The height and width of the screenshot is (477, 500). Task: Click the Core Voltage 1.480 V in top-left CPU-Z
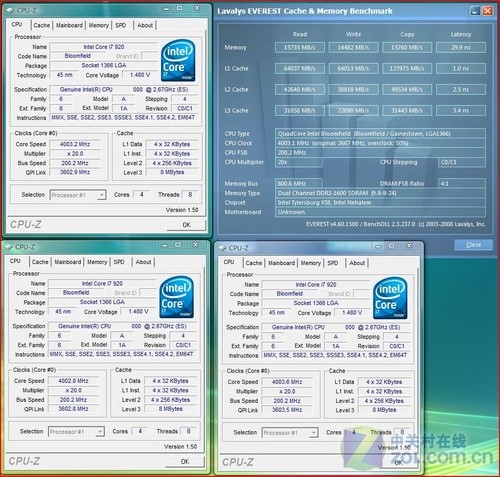pyautogui.click(x=139, y=75)
